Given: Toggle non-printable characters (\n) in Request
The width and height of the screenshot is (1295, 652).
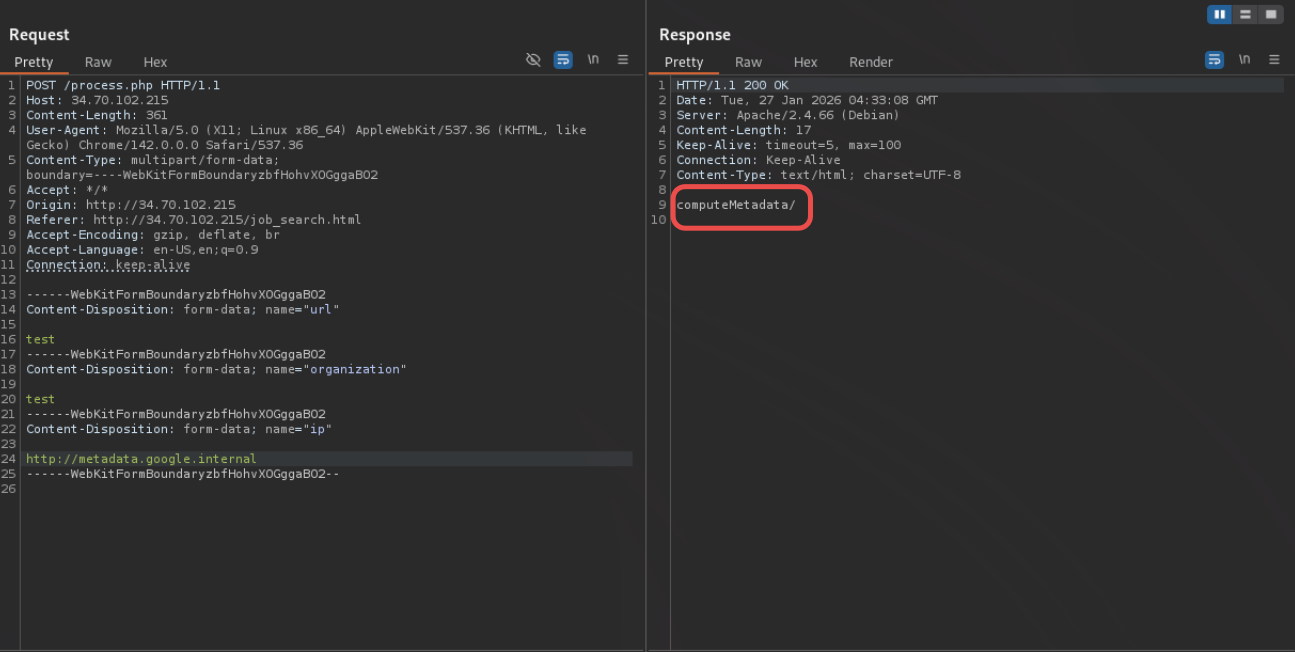Looking at the screenshot, I should 593,60.
